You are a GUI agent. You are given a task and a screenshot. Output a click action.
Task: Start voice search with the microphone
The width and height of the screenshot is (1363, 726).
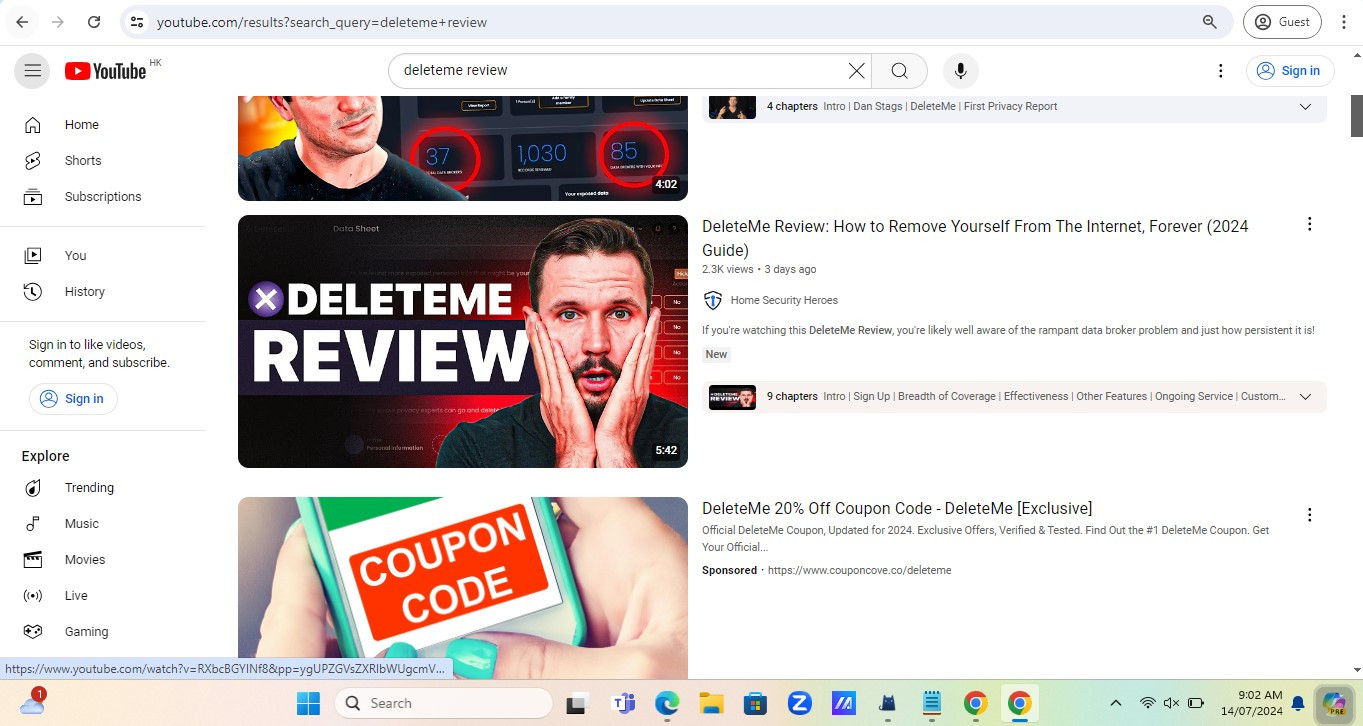click(960, 70)
